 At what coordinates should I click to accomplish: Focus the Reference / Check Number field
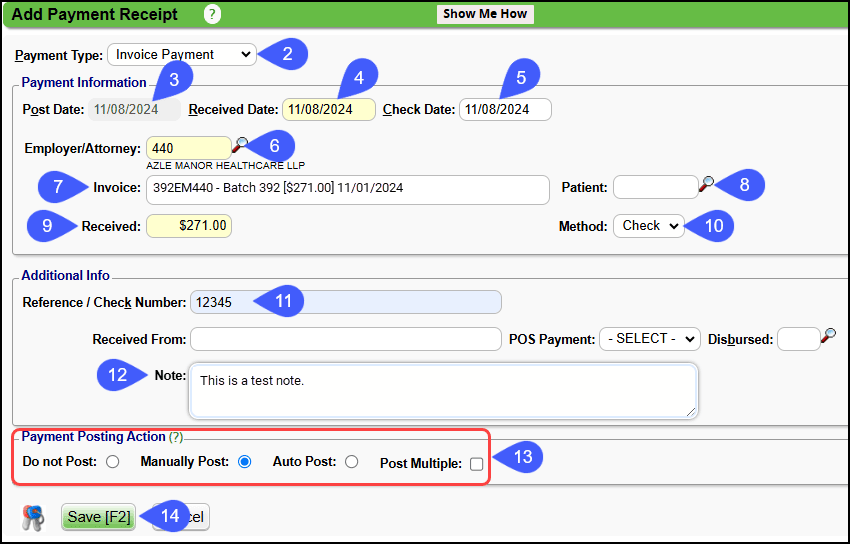[x=345, y=302]
